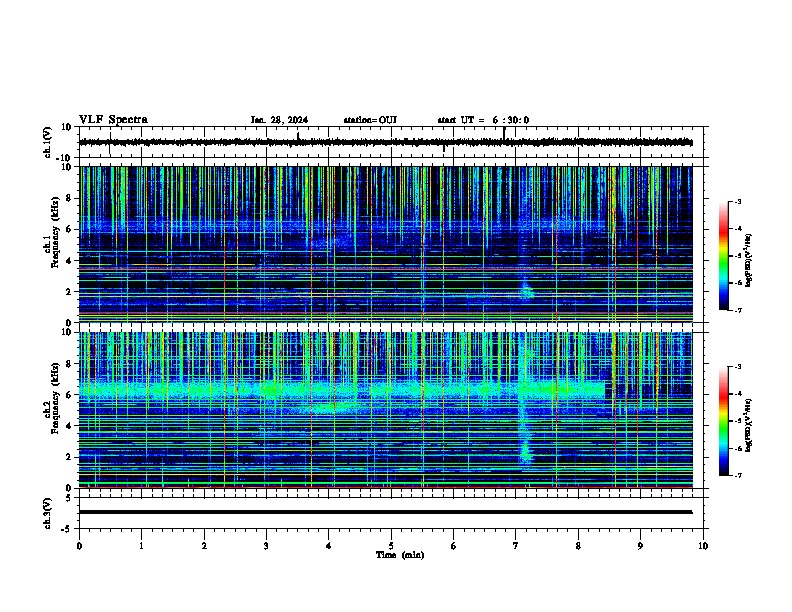The height and width of the screenshot is (612, 792).
Task: Click time axis tick label '6'
Action: [454, 546]
